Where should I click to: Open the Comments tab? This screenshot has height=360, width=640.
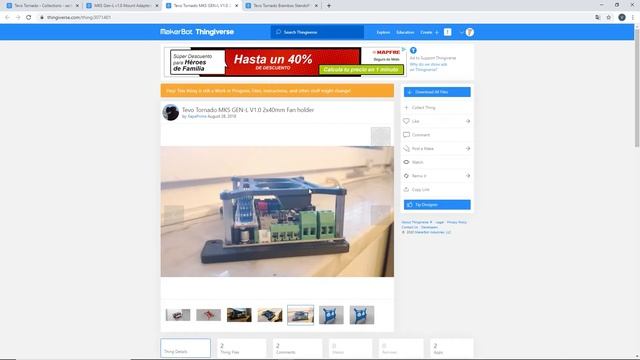click(x=297, y=348)
